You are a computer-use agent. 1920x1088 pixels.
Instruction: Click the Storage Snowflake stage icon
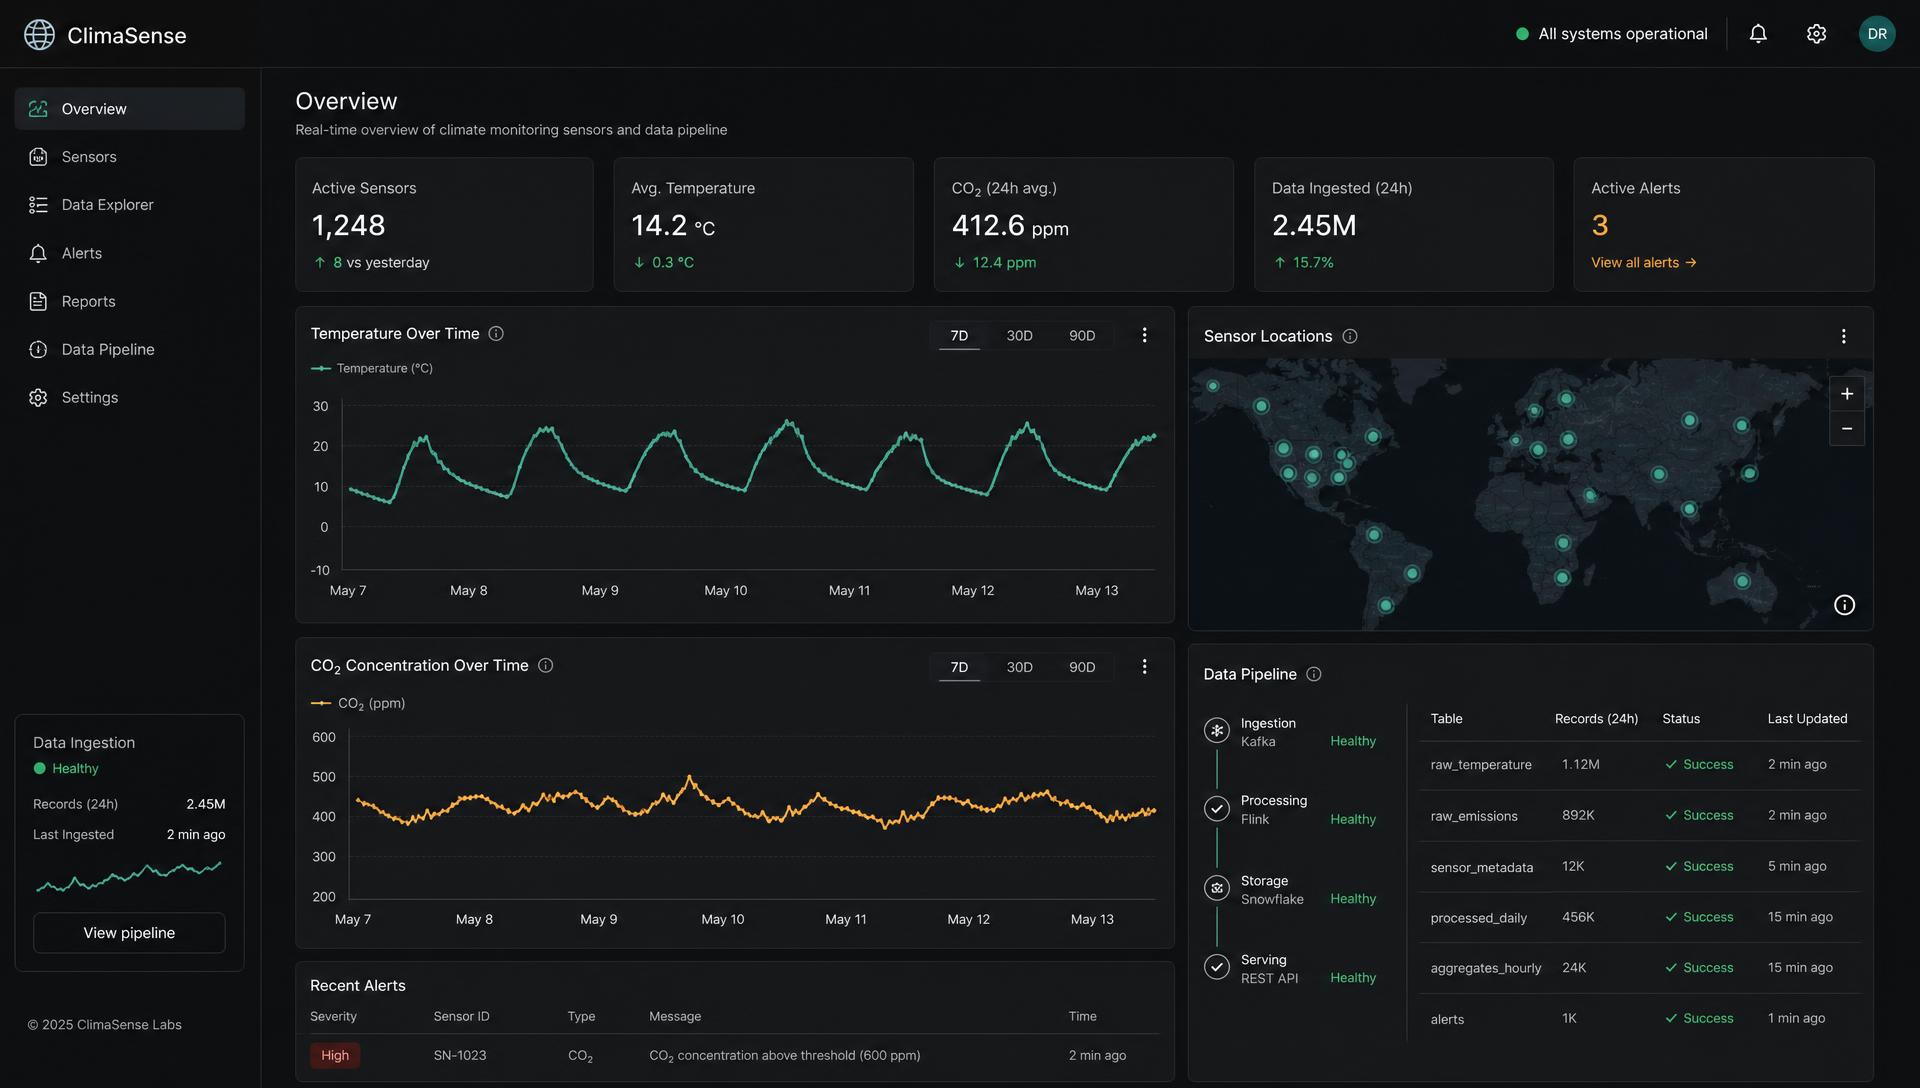point(1217,888)
